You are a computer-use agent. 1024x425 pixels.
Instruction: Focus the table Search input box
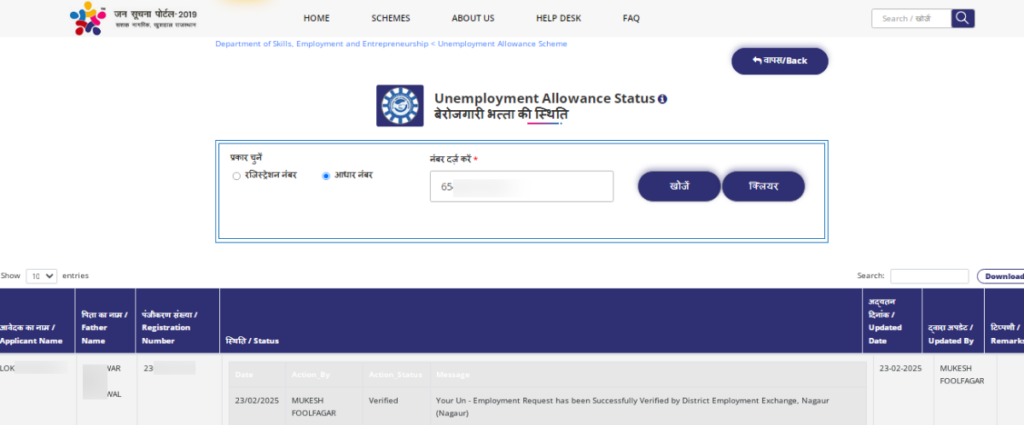[929, 276]
